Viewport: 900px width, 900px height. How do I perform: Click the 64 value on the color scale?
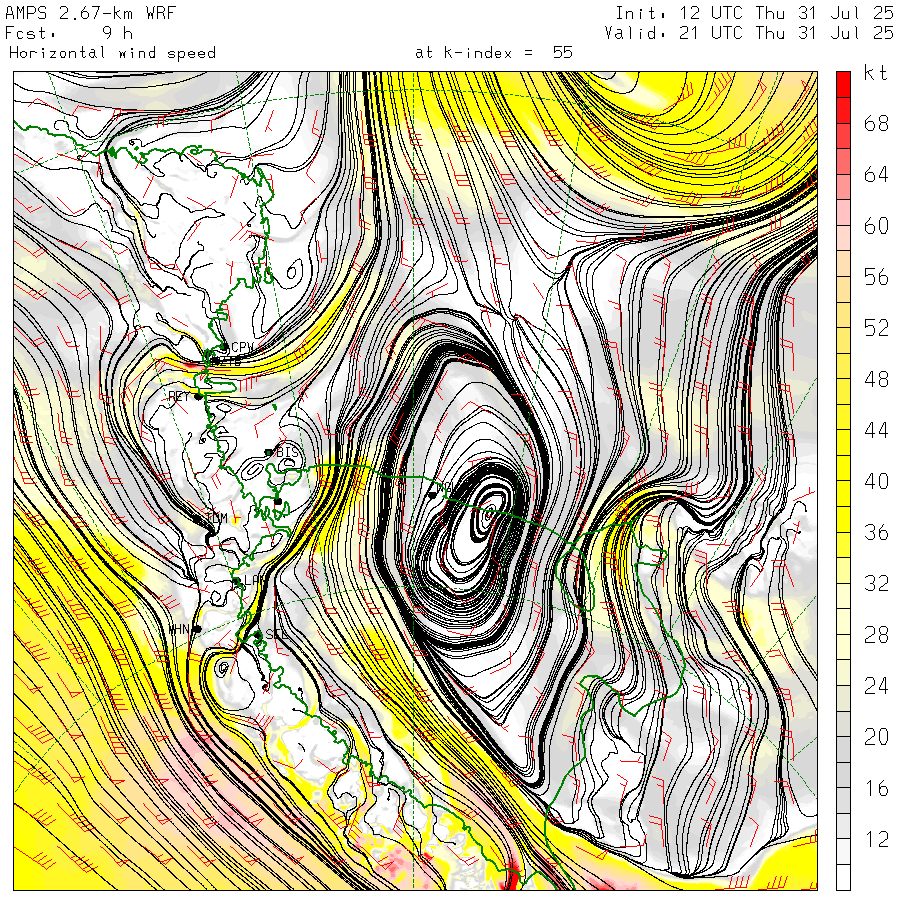coord(876,174)
